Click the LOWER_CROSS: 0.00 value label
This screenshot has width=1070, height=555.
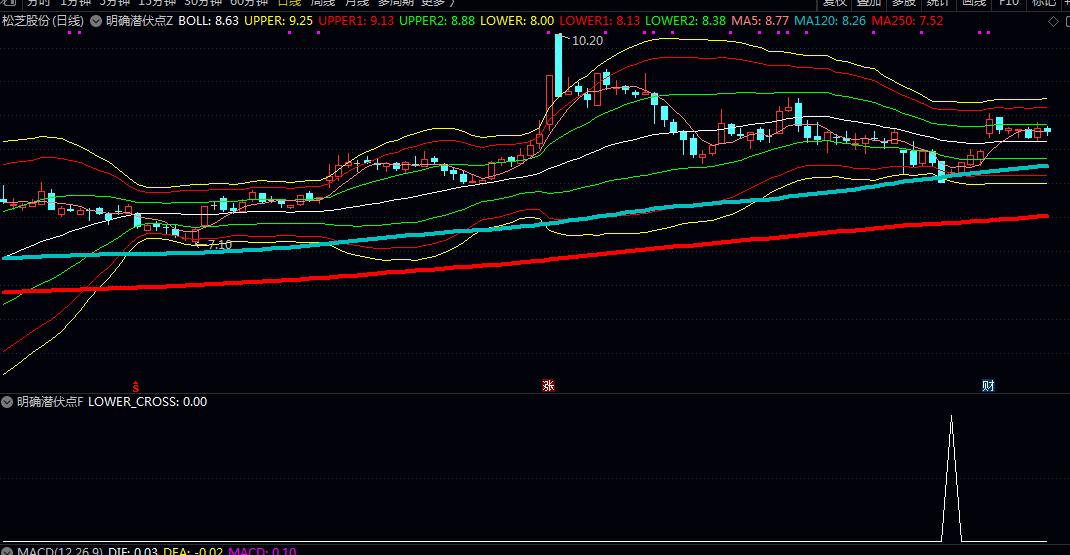pyautogui.click(x=147, y=402)
